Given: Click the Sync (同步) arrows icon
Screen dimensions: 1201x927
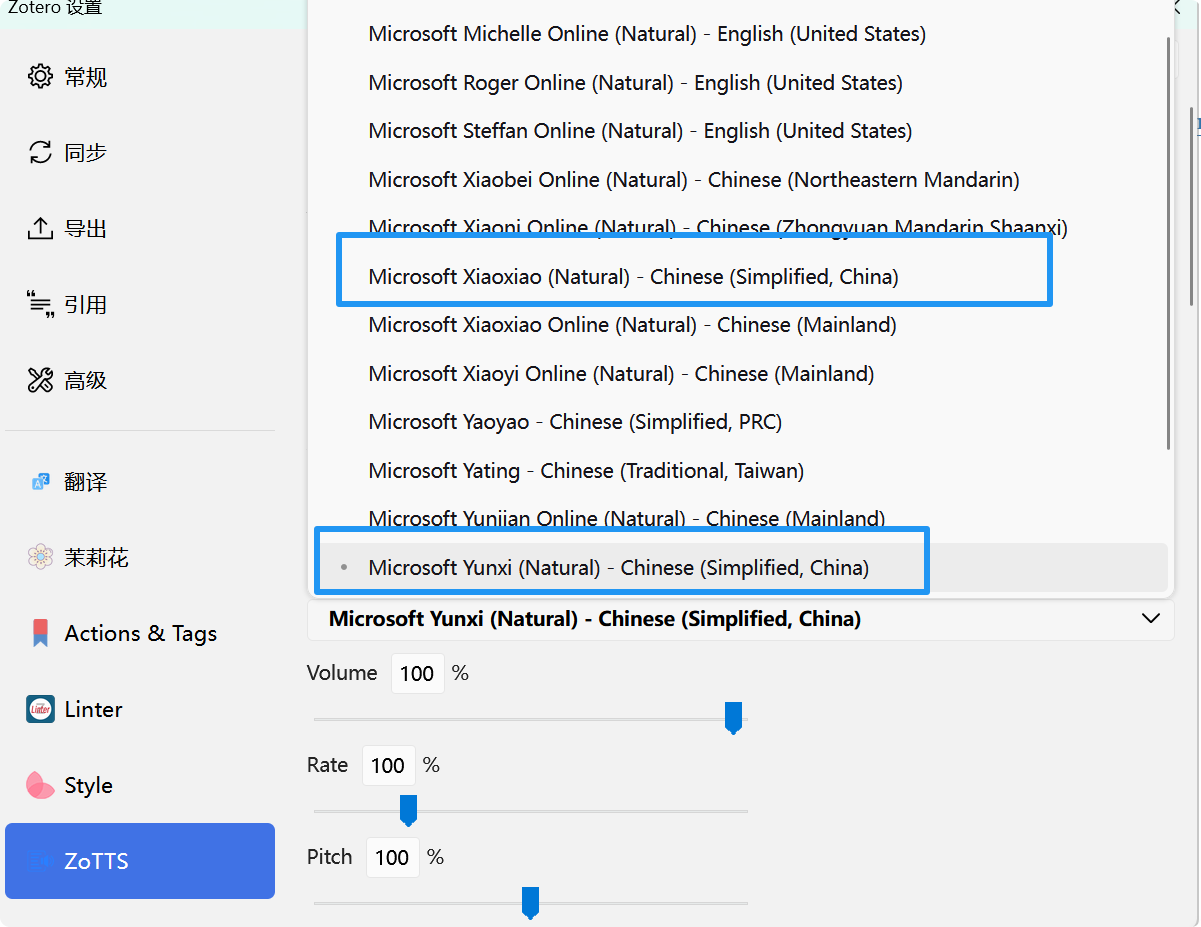Looking at the screenshot, I should click(40, 153).
